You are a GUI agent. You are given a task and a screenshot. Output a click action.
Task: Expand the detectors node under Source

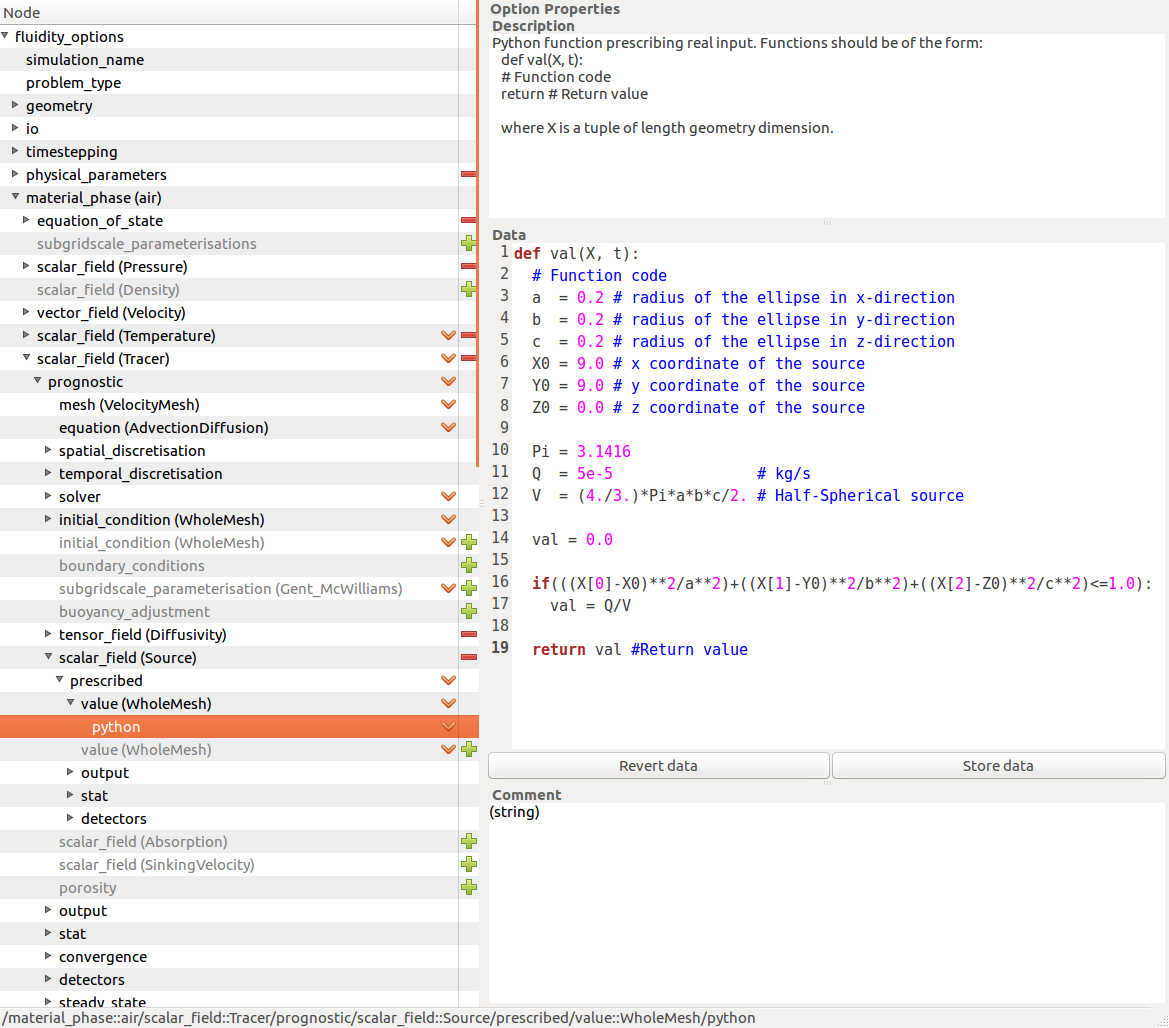[70, 818]
